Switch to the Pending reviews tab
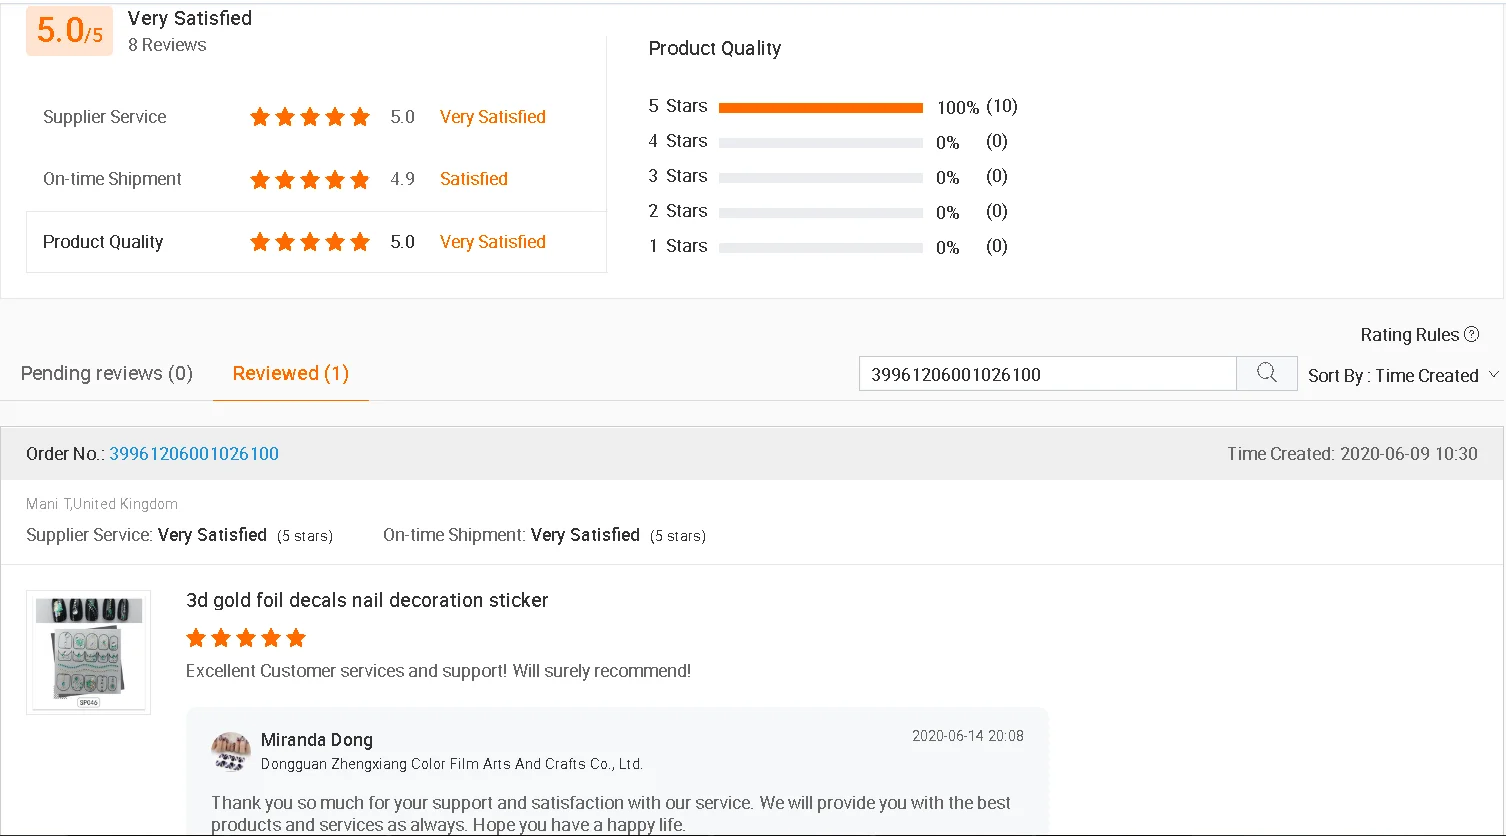1506x836 pixels. pyautogui.click(x=107, y=373)
